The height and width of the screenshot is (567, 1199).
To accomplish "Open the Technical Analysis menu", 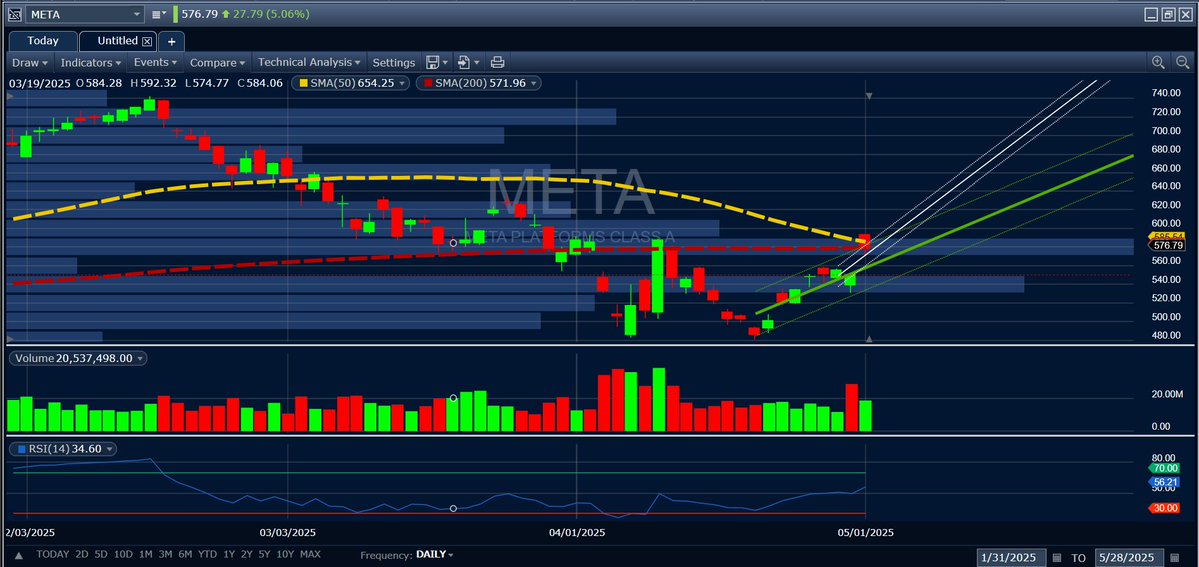I will pyautogui.click(x=309, y=63).
